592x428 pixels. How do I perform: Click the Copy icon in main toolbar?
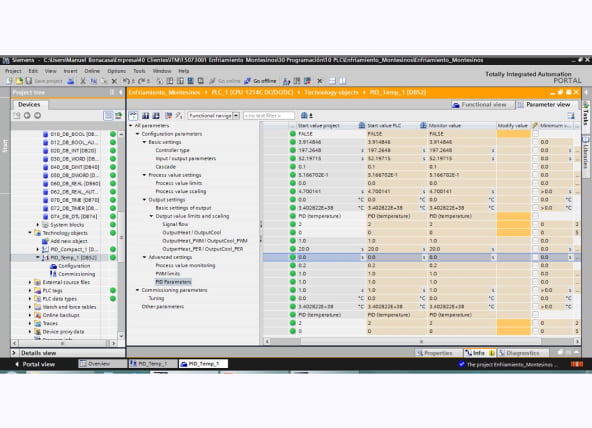pos(93,81)
